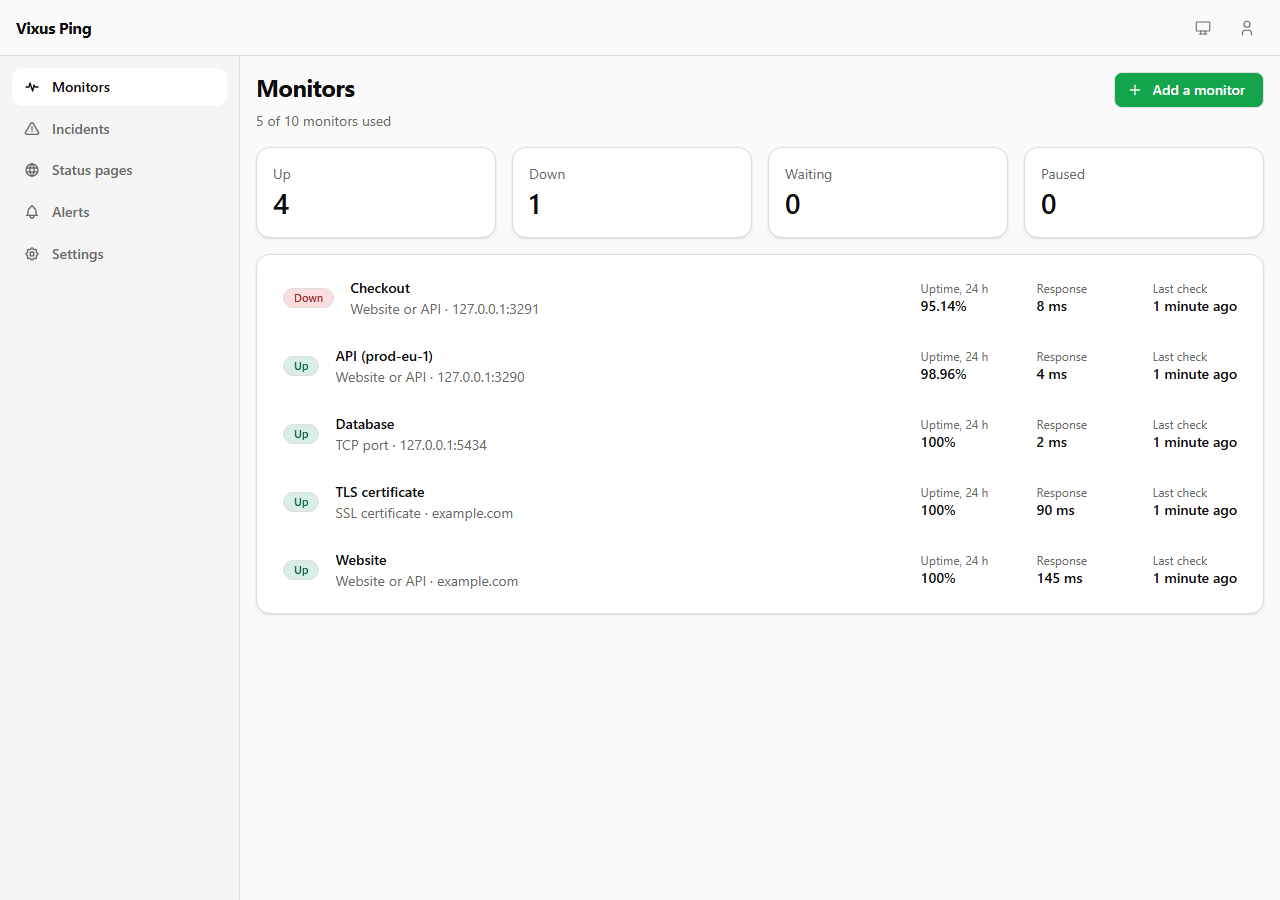Click '5 of 10 monitors used' text
The image size is (1280, 900).
324,121
